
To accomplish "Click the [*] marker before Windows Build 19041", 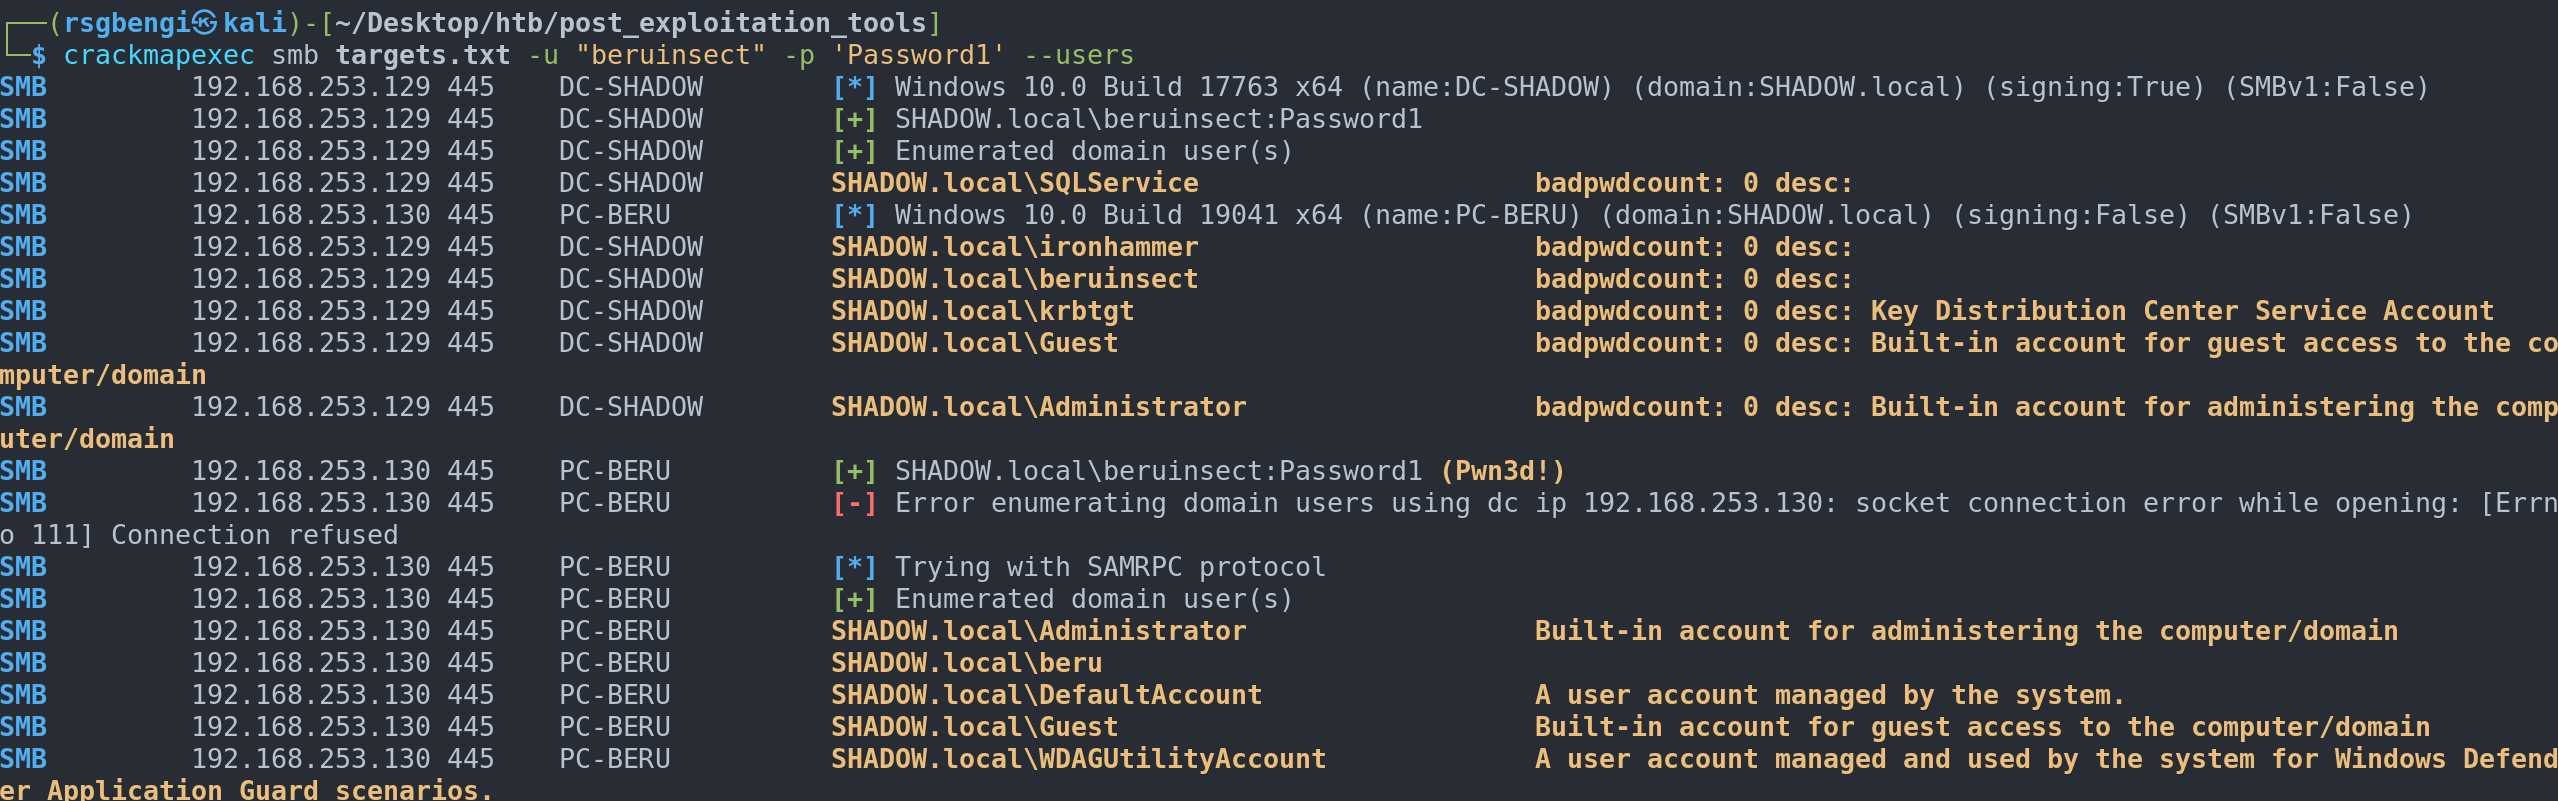I will click(854, 215).
